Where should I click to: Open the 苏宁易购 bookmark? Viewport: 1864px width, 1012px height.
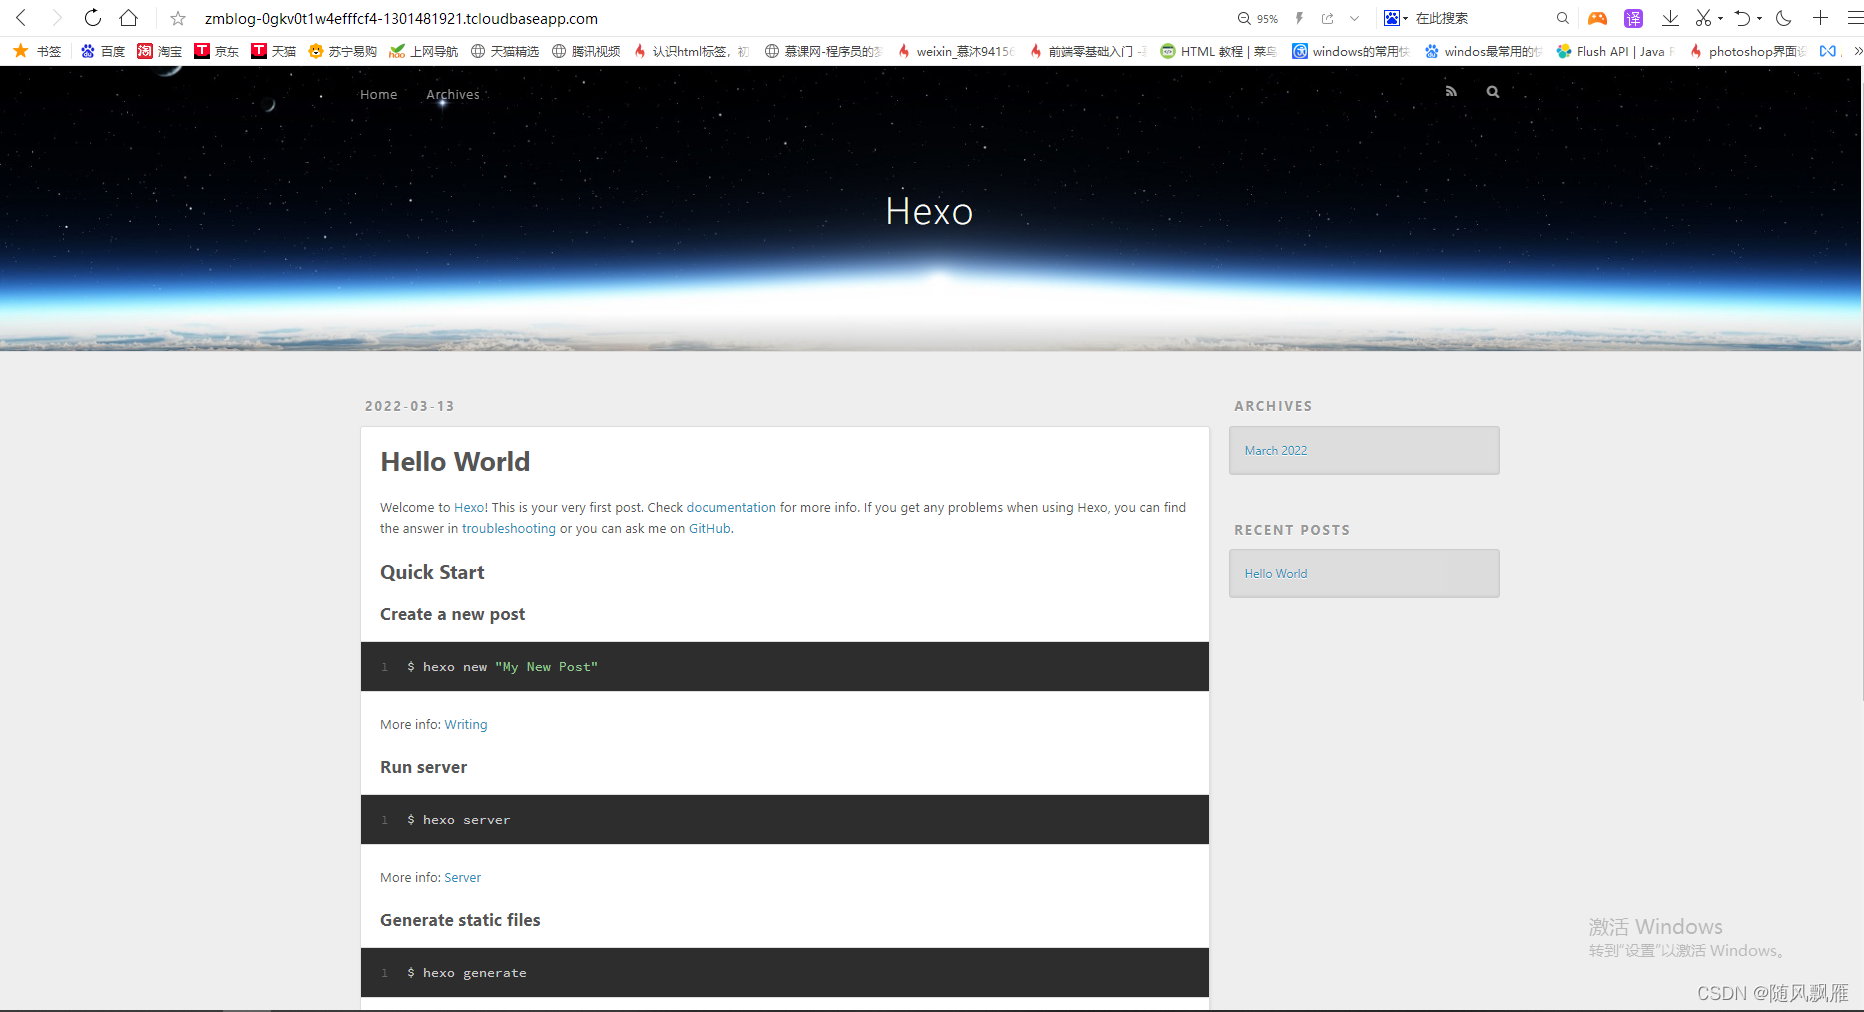click(x=343, y=51)
